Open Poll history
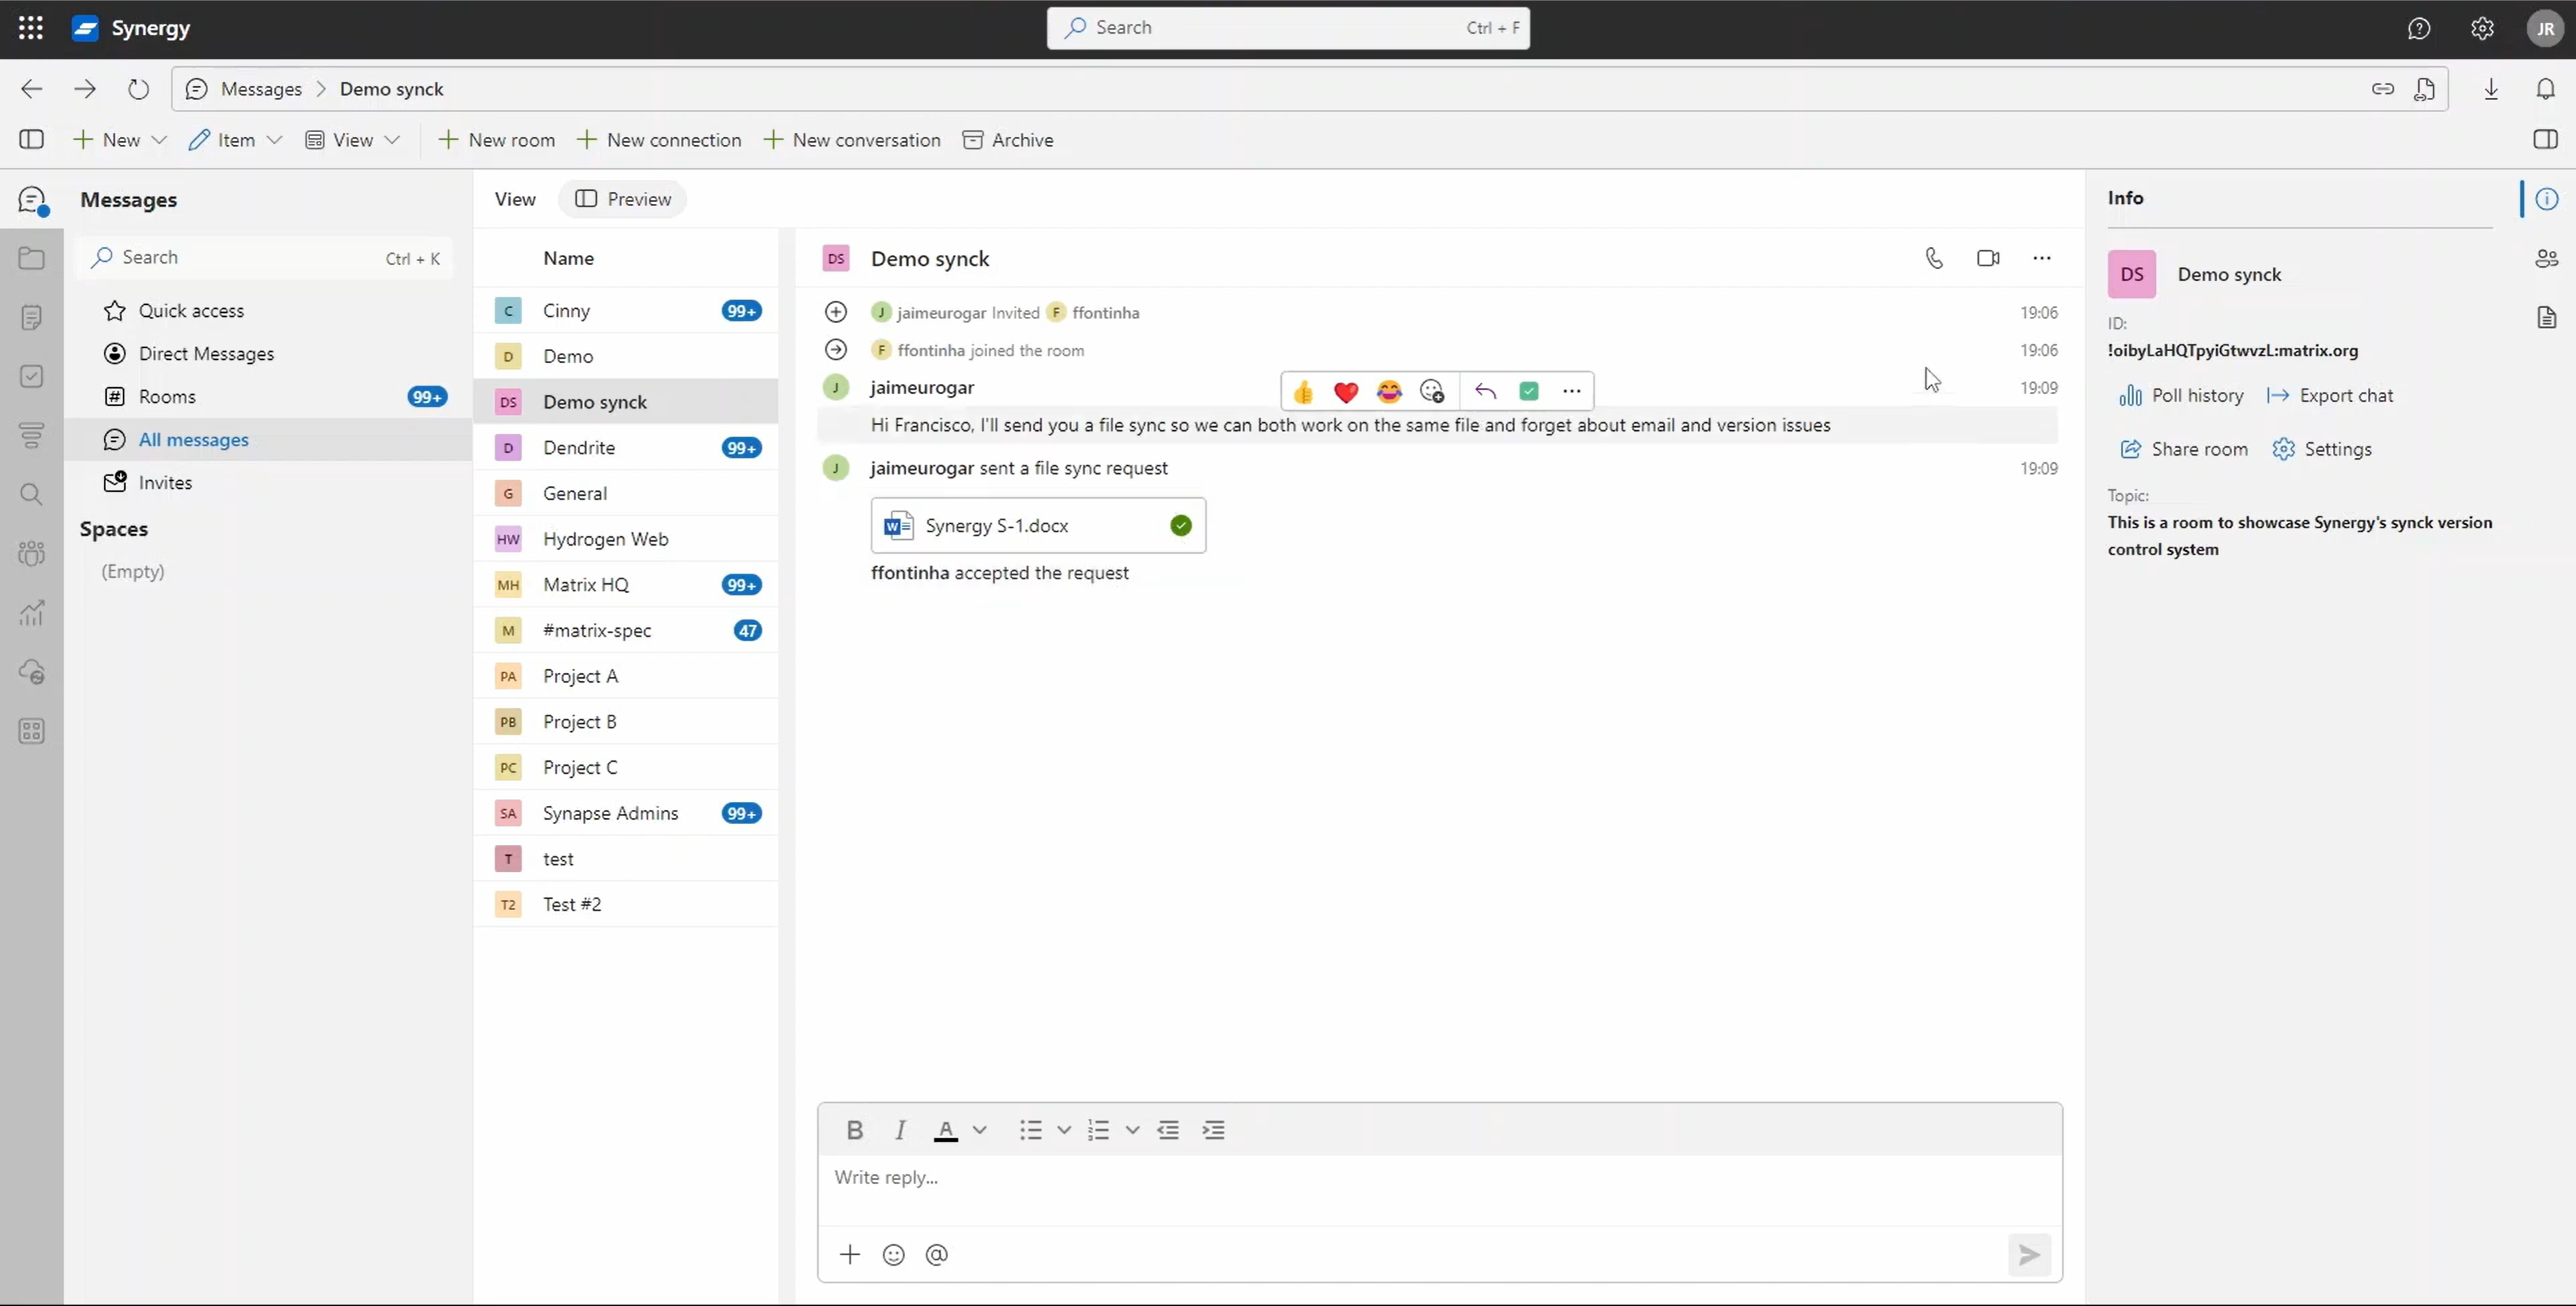 coord(2181,396)
